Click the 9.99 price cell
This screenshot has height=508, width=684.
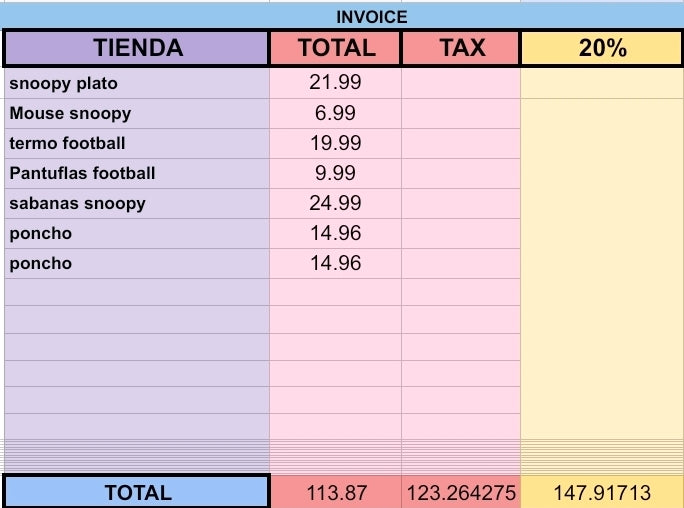tap(335, 173)
